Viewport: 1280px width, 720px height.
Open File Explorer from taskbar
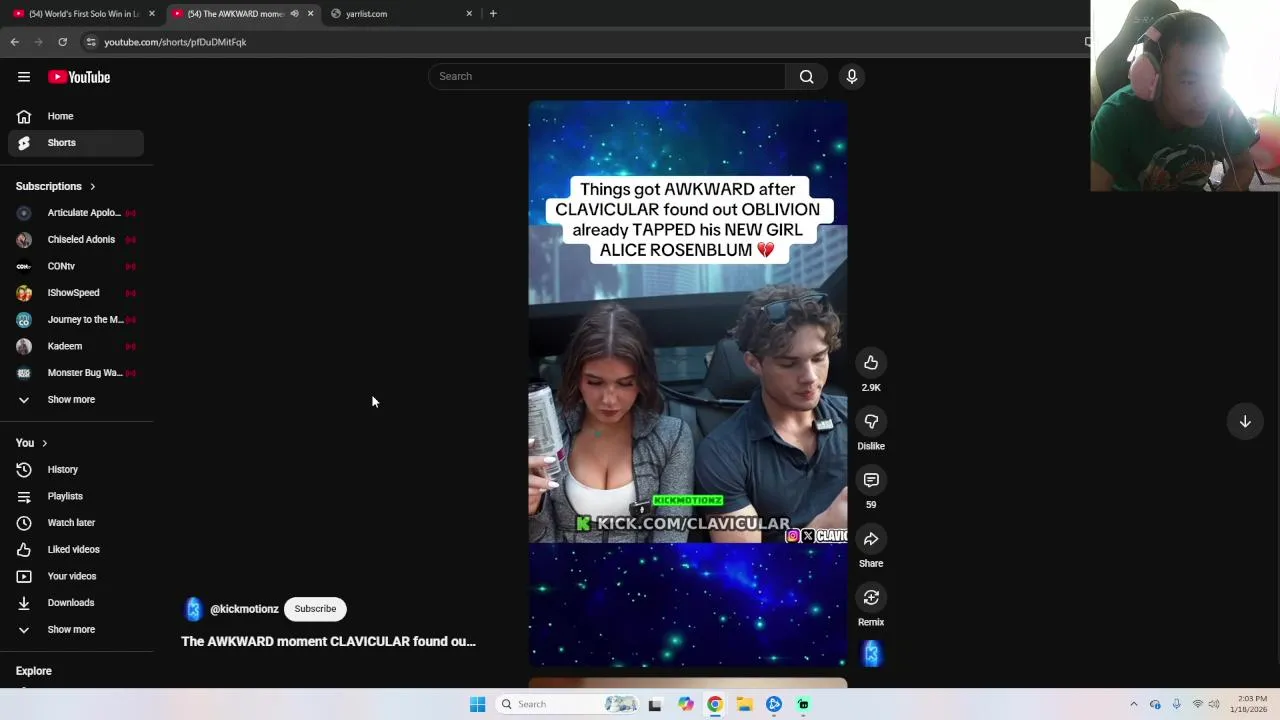tap(744, 704)
